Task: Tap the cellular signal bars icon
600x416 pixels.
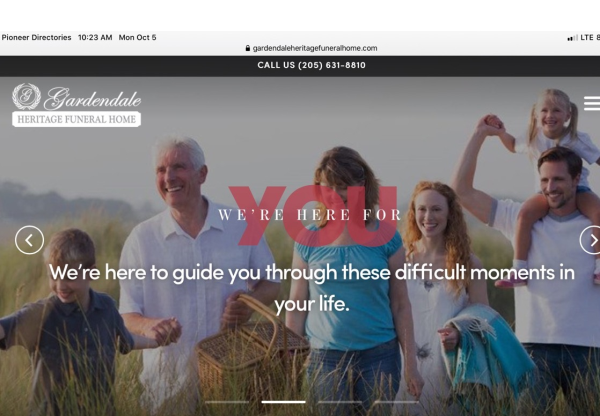Action: point(572,38)
